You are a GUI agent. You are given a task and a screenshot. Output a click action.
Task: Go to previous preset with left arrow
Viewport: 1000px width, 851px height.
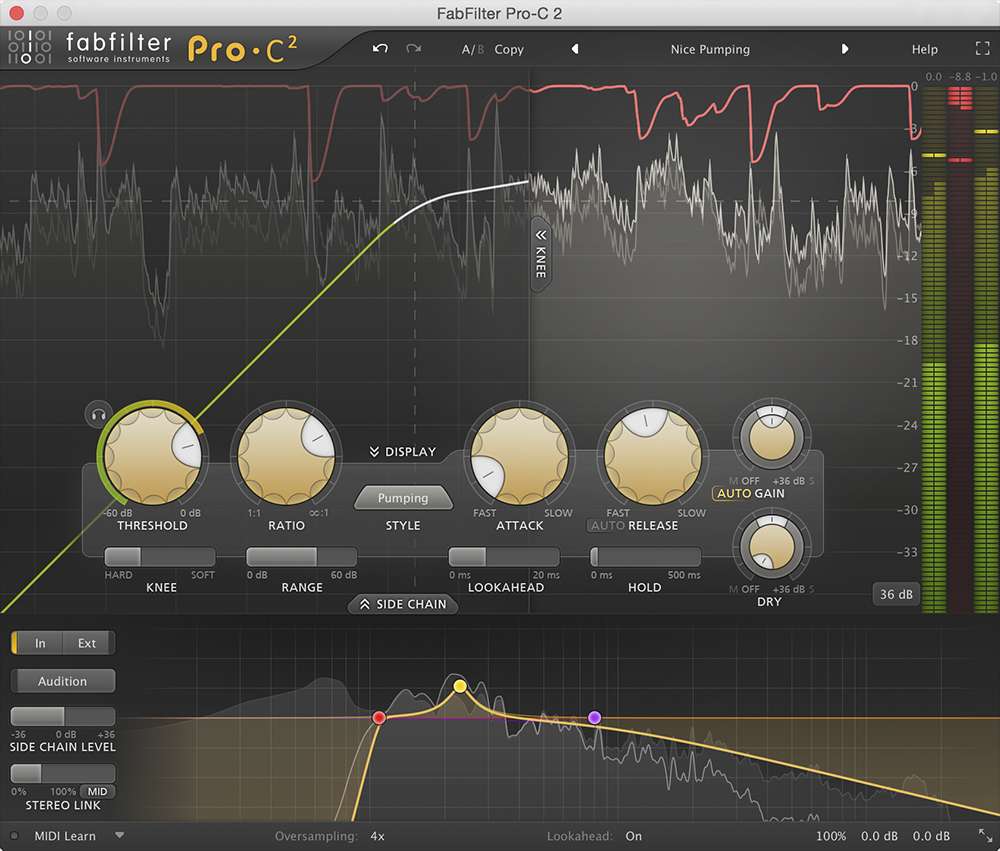(575, 49)
